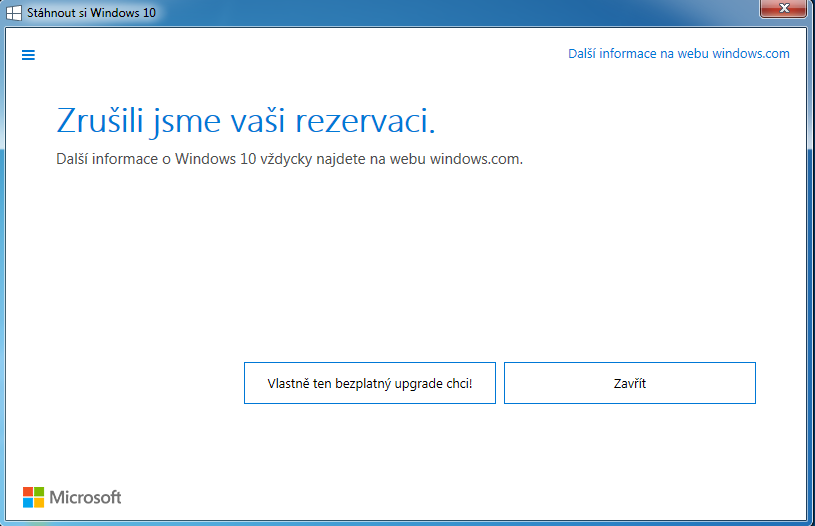Click the Microsoft logo
Viewport: 815px width, 526px height.
[x=72, y=497]
